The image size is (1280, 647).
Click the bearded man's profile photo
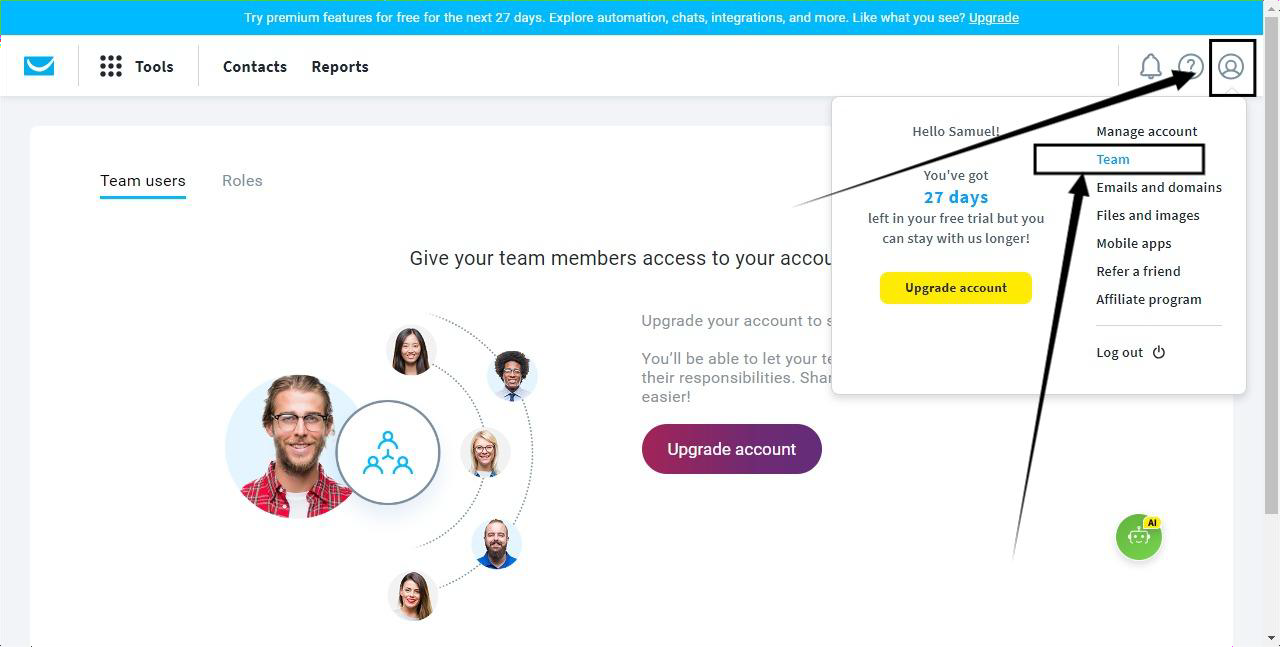click(497, 543)
